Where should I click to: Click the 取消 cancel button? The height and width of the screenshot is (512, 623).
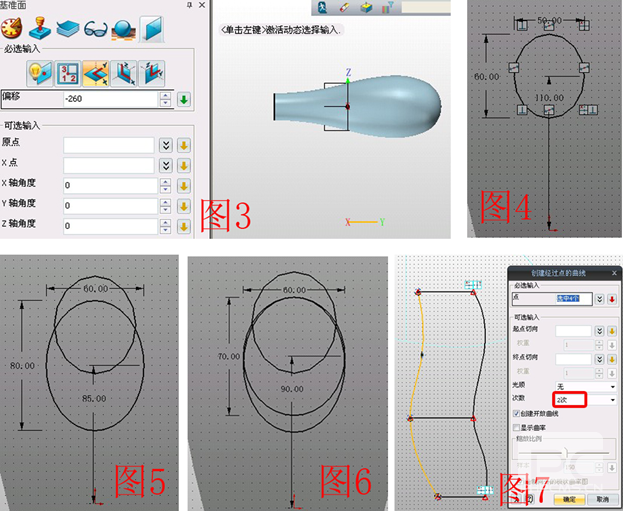point(600,499)
